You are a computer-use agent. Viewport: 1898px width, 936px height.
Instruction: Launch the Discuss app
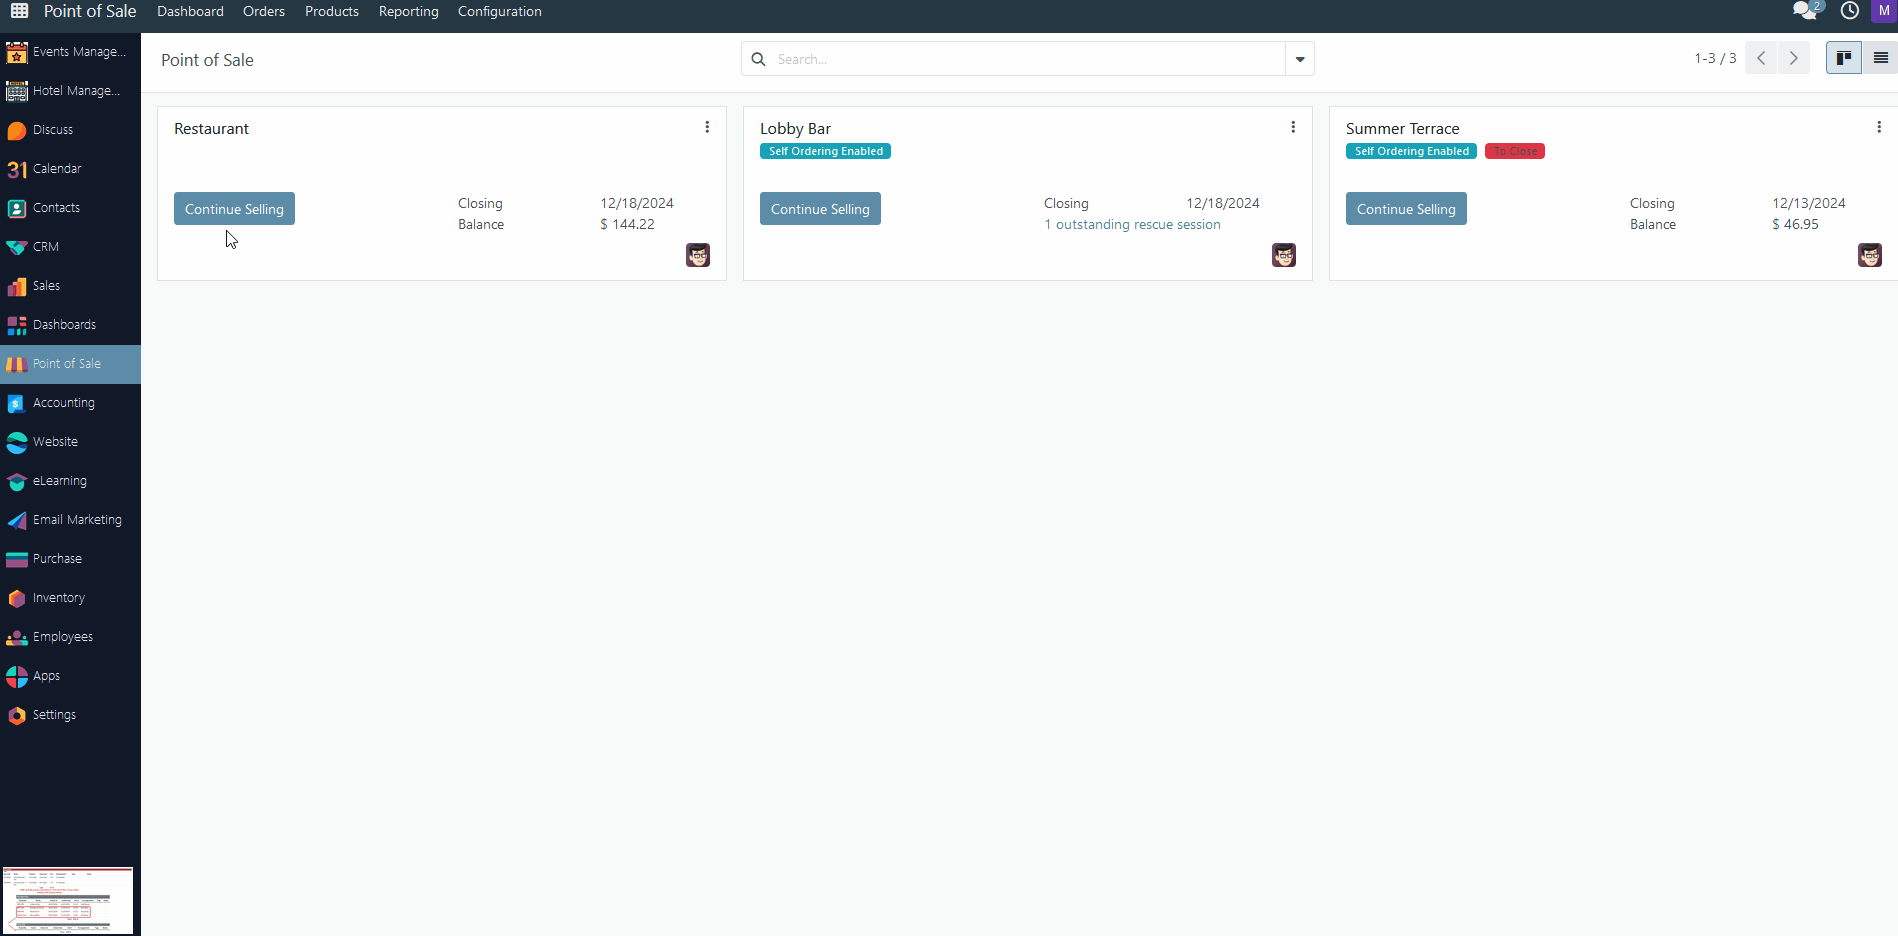(x=70, y=130)
